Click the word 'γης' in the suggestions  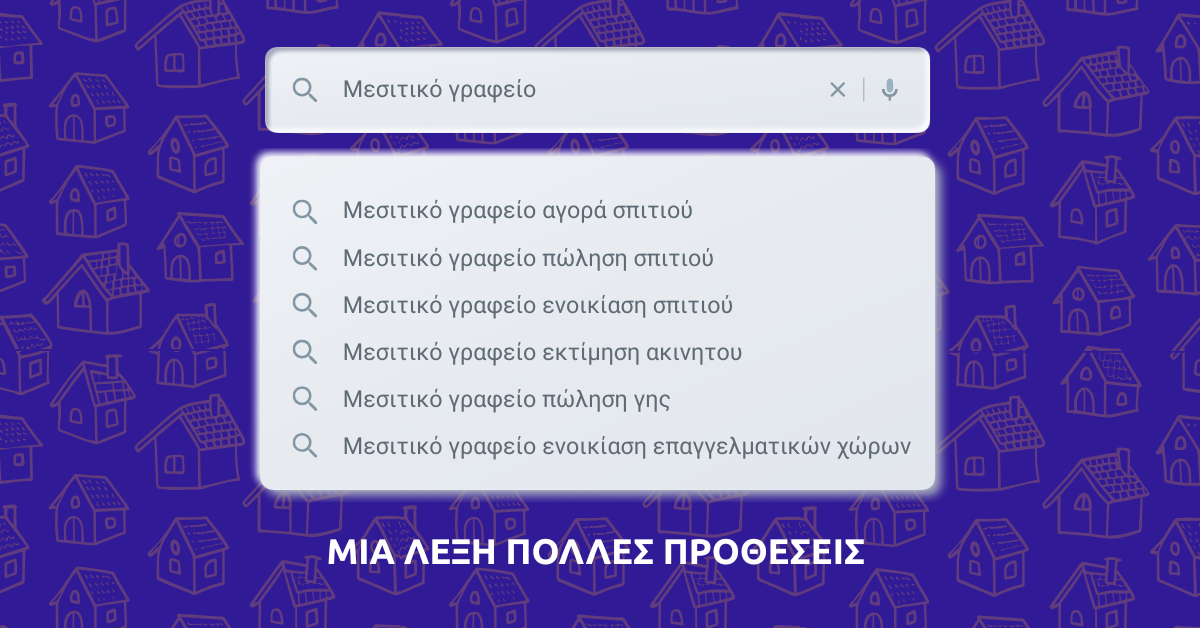(x=651, y=401)
